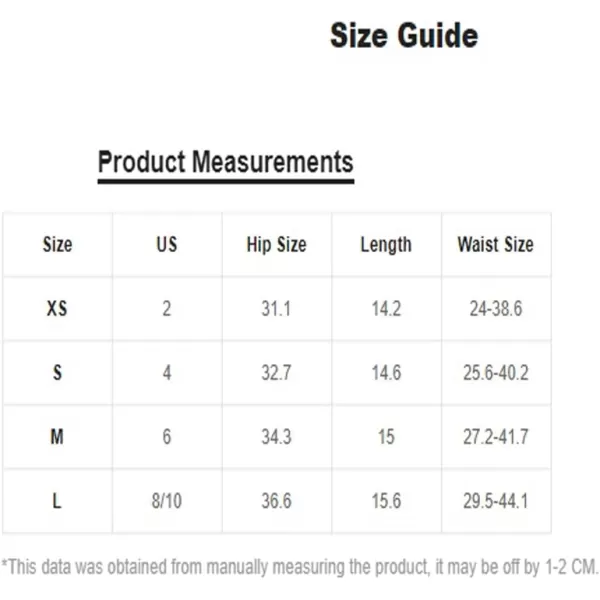Select the 8/10 US size cell
The height and width of the screenshot is (600, 600).
(x=166, y=501)
